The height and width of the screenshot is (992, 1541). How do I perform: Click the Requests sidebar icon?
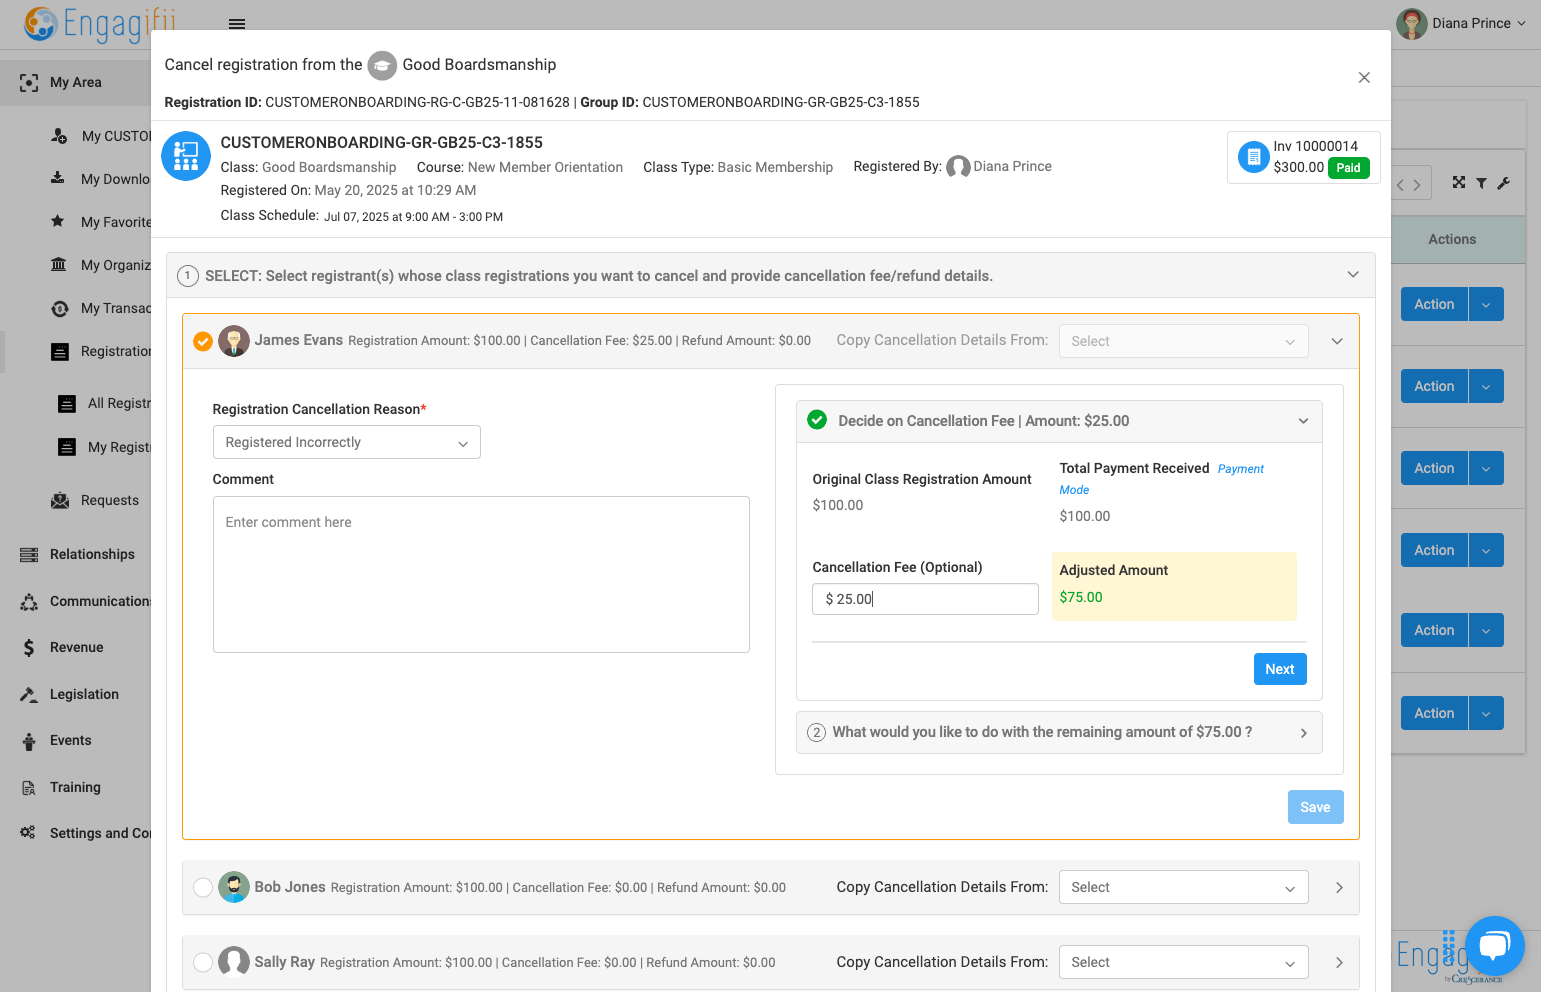tap(60, 501)
